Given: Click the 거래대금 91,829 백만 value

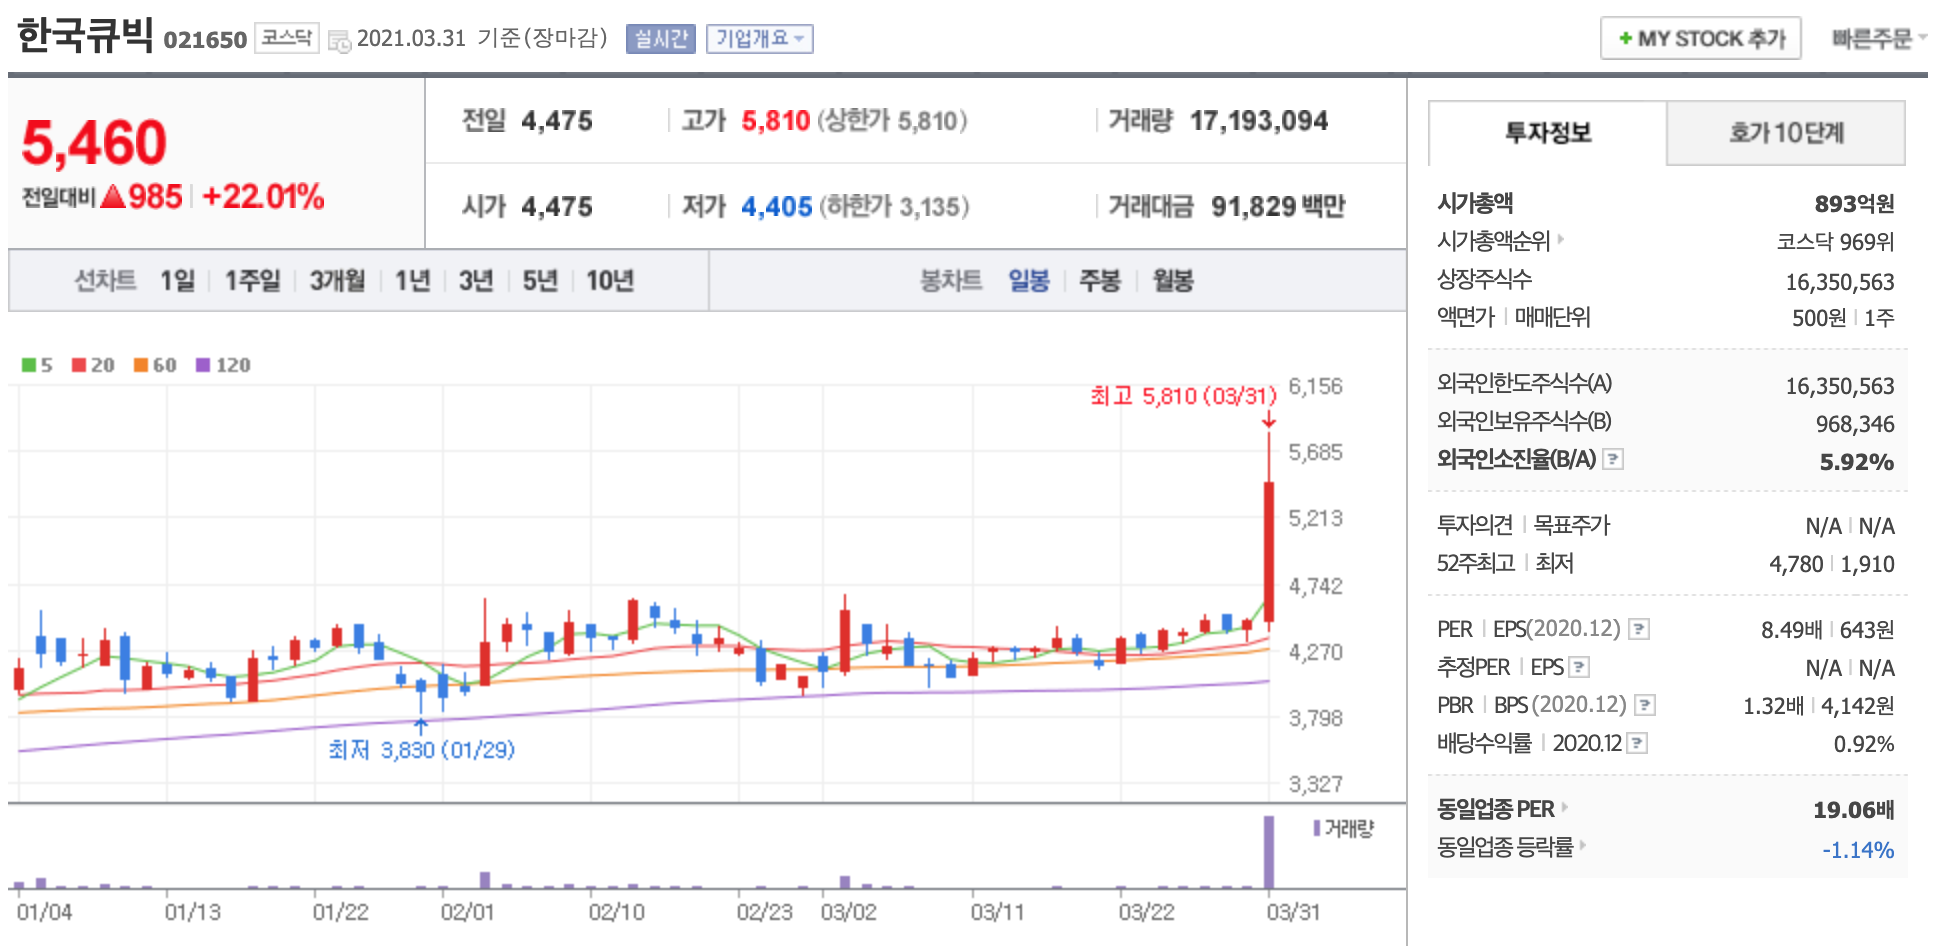Looking at the screenshot, I should point(1278,207).
